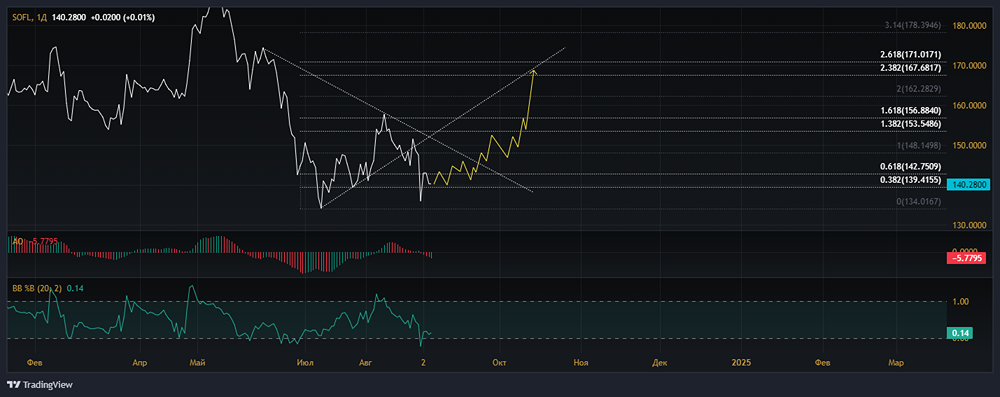Click the Ноя label on the time axis
Viewport: 1000px width, 397px height.
click(x=580, y=363)
